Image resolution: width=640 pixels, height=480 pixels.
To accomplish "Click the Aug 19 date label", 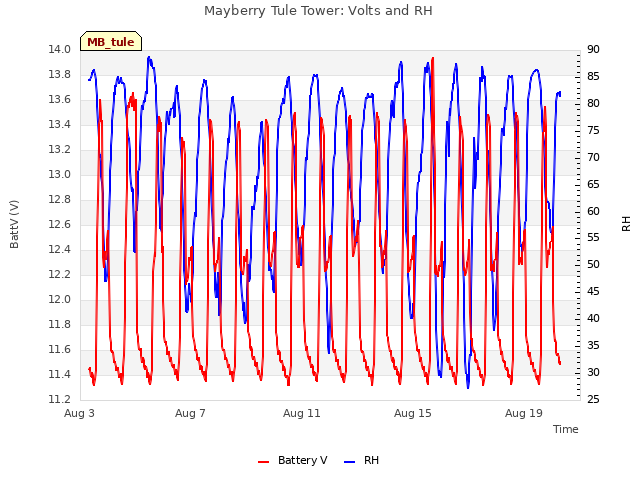I will 524,413.
